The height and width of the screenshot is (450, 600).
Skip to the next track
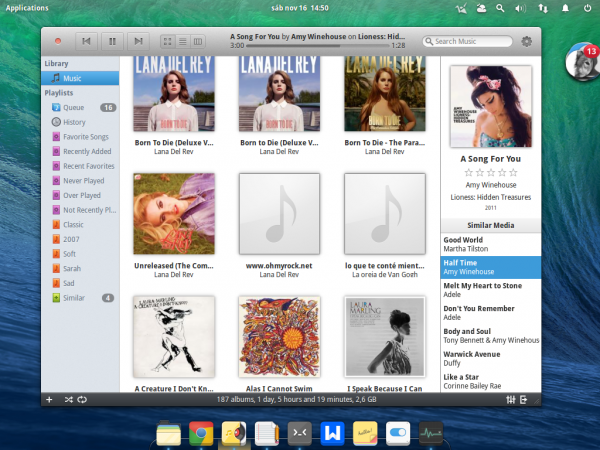(x=138, y=41)
